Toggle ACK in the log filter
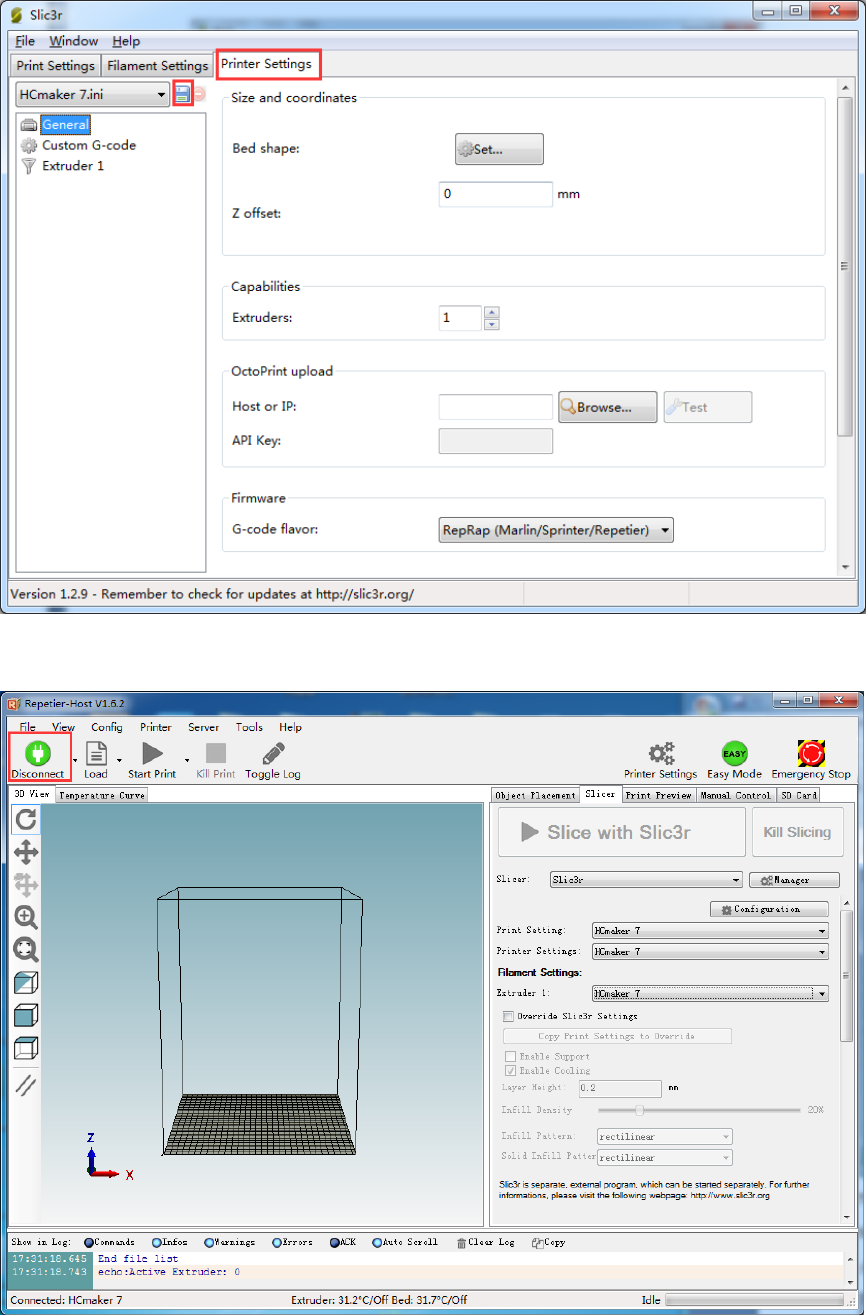Screen dimensions: 866x1315 click(x=342, y=1242)
